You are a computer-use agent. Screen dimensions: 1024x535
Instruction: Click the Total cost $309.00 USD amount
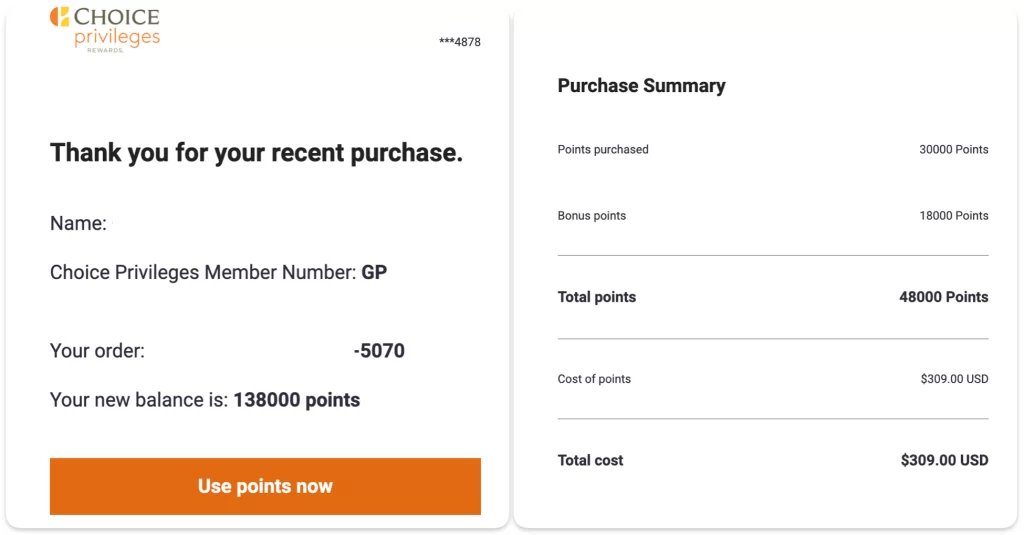[x=944, y=461]
